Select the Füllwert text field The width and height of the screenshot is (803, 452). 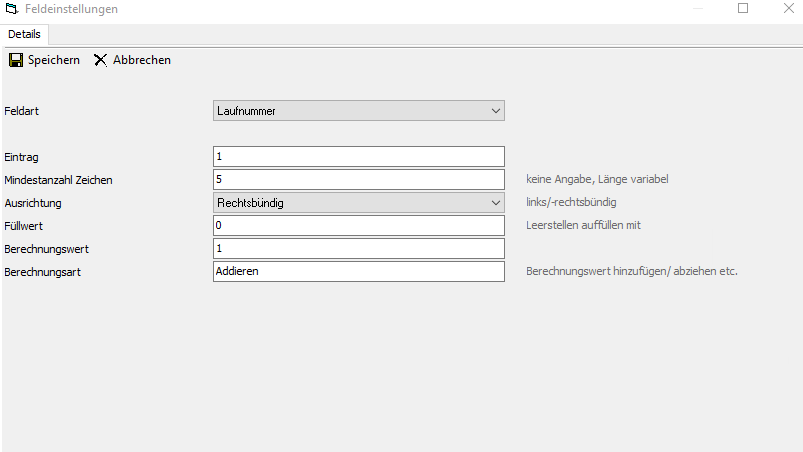(358, 226)
